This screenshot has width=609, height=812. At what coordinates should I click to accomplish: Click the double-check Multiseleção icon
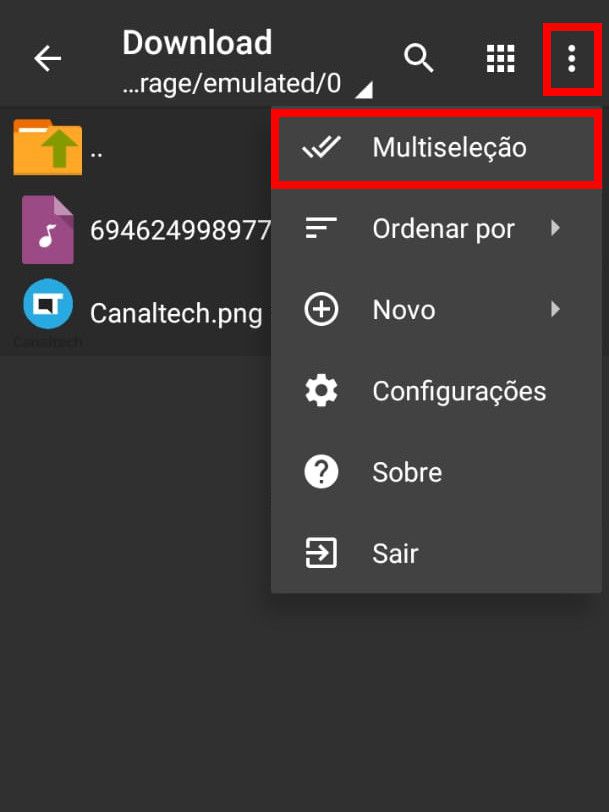click(322, 147)
